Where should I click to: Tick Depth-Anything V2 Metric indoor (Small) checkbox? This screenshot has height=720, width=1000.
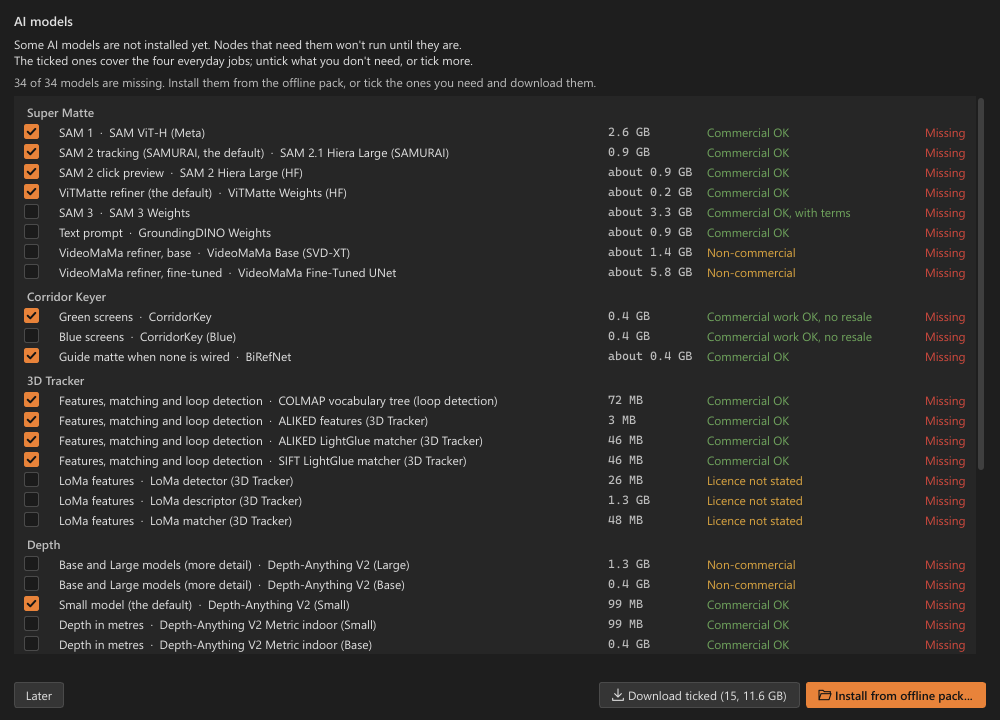pyautogui.click(x=31, y=624)
